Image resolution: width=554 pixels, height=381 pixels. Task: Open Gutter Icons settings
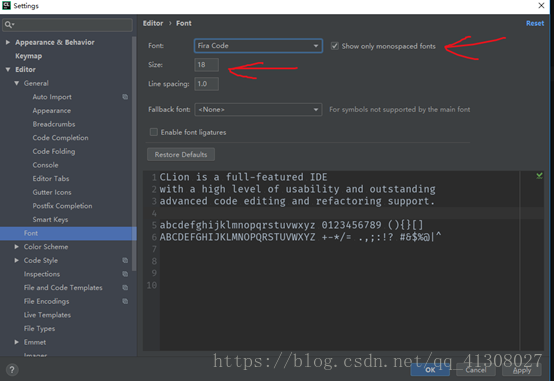52,192
